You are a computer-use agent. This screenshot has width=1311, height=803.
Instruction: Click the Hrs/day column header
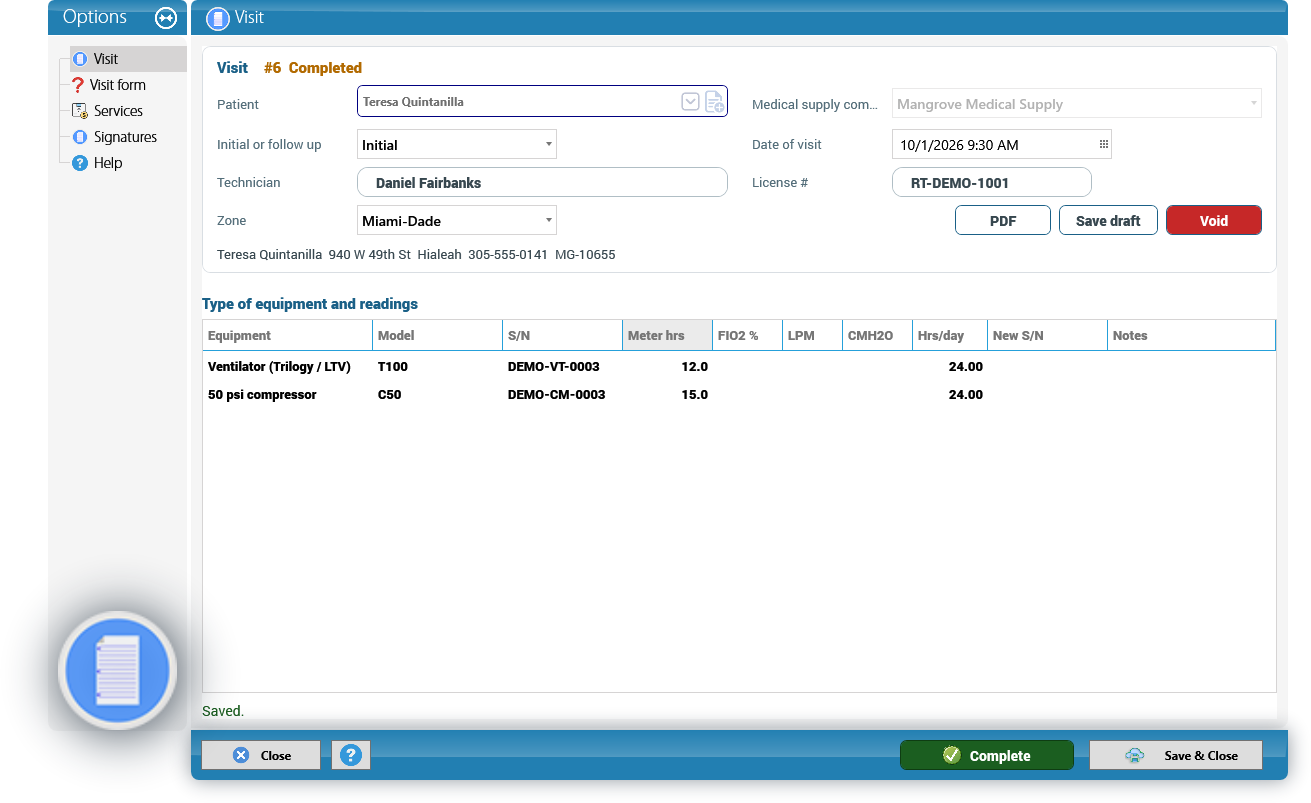coord(950,336)
